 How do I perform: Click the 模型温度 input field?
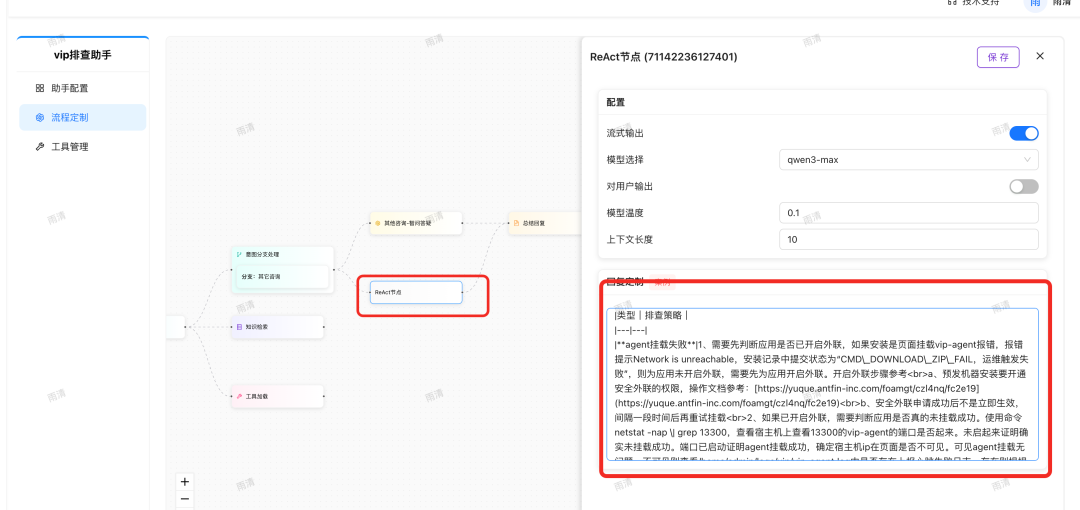[x=907, y=213]
